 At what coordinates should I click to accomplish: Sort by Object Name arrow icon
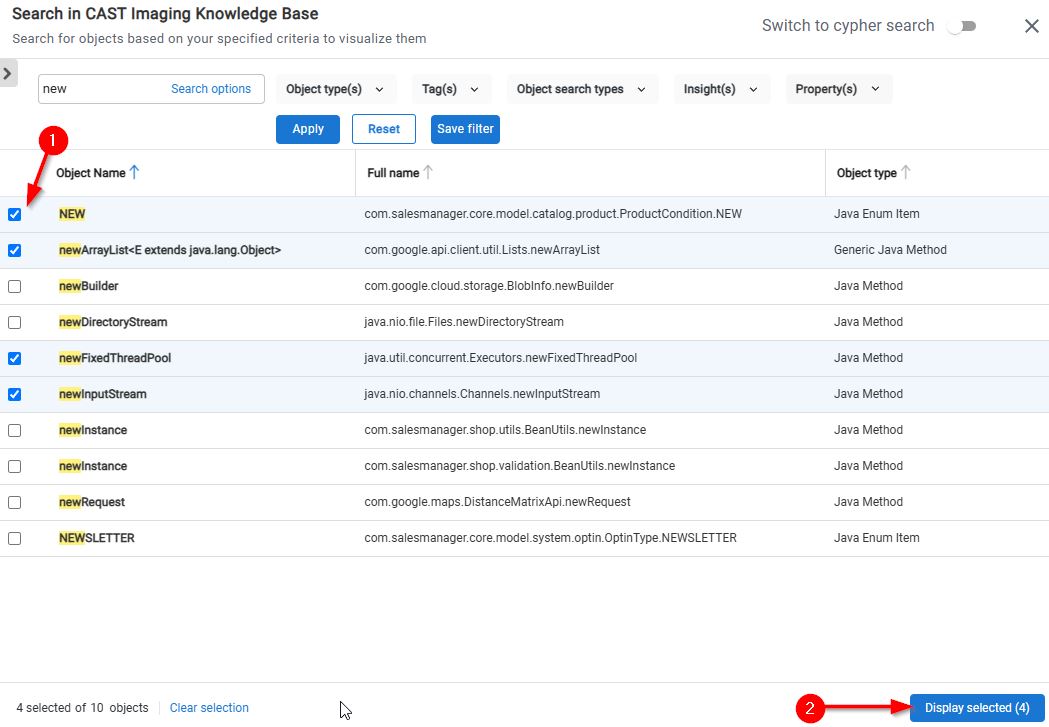click(x=134, y=173)
